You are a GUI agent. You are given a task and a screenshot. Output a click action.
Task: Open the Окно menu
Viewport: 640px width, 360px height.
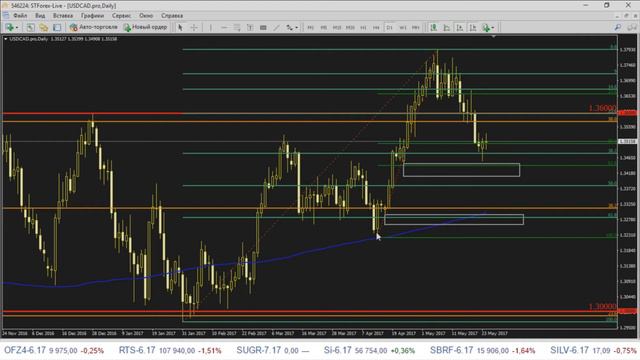coord(146,16)
